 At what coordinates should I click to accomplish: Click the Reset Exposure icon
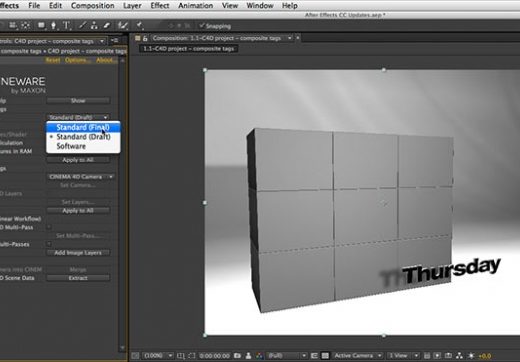(x=471, y=356)
